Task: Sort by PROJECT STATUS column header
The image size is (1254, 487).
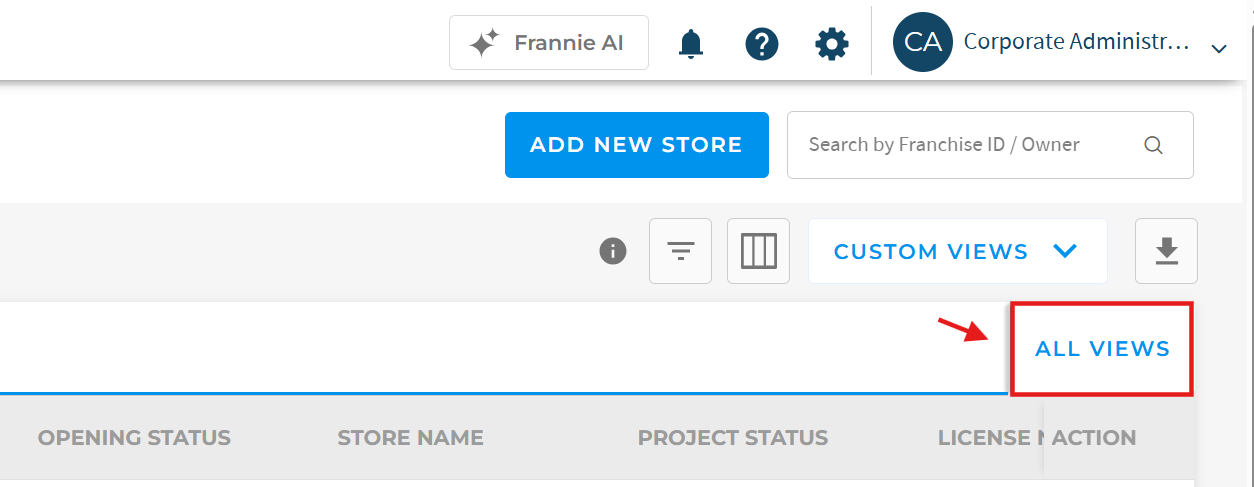Action: (x=733, y=438)
